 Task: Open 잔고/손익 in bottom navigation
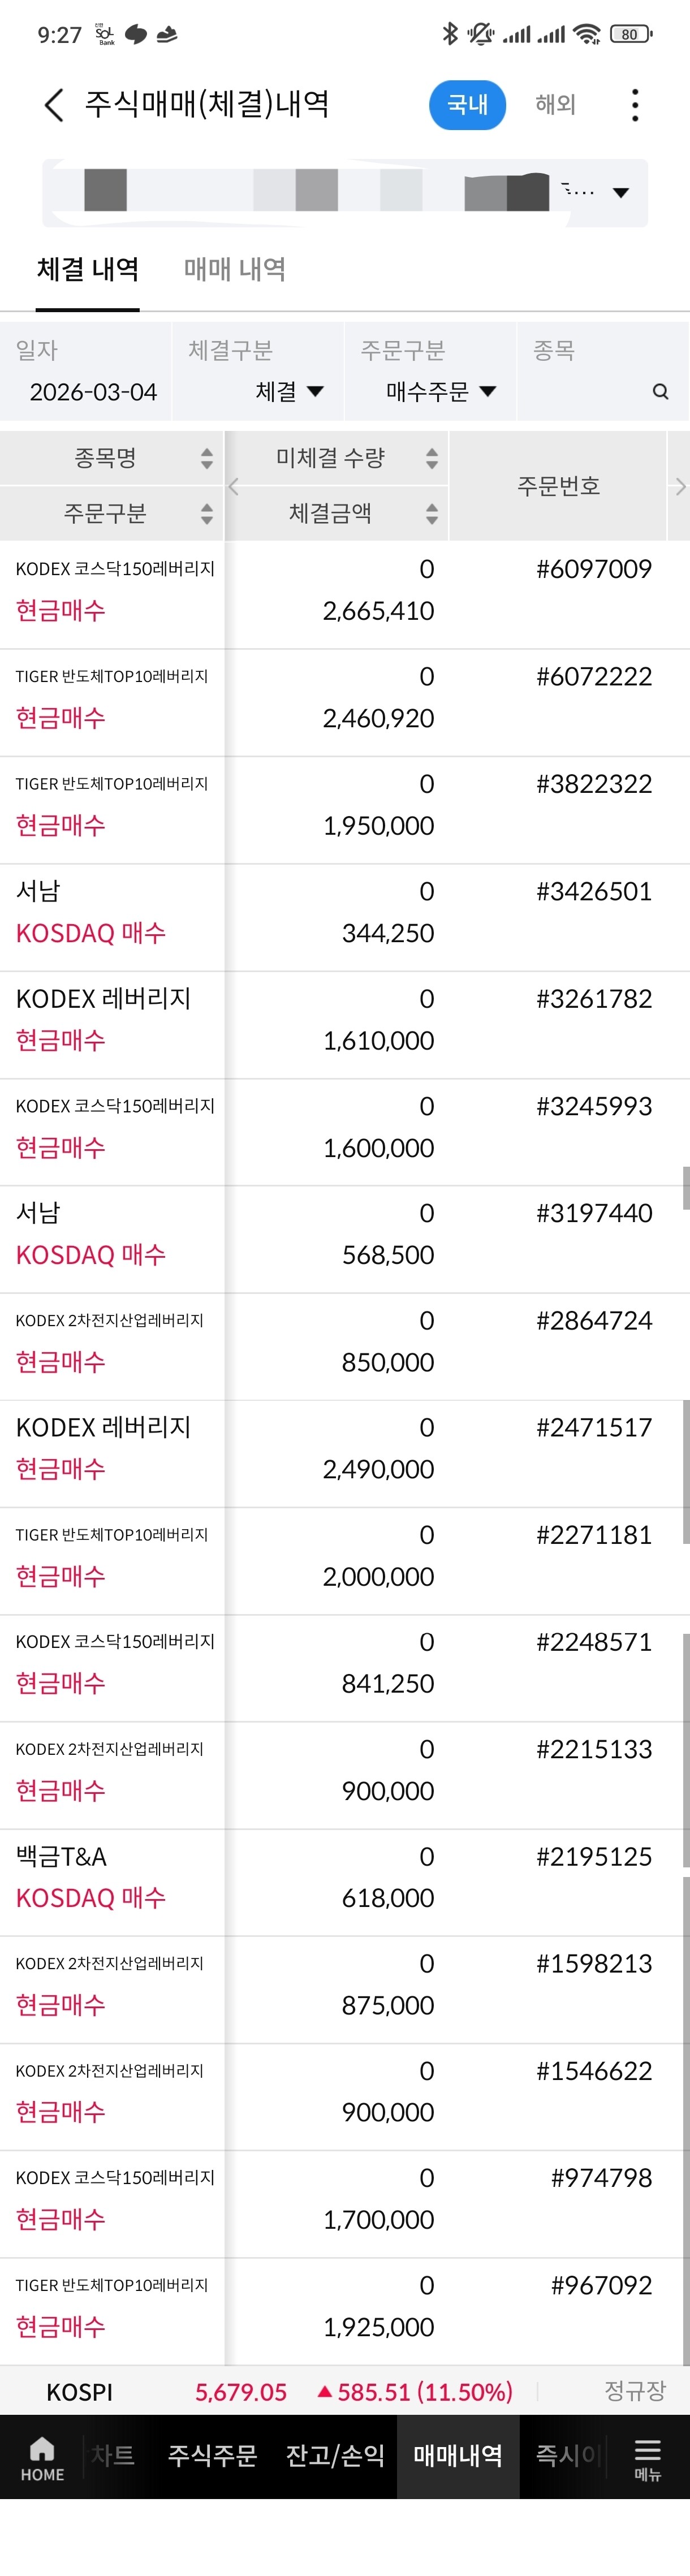(x=335, y=2456)
